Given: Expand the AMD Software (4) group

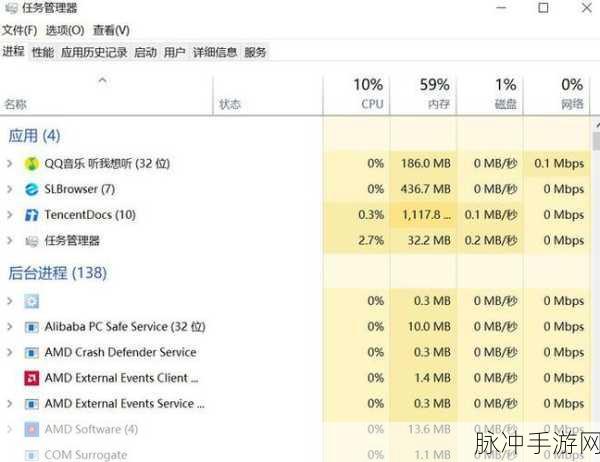Looking at the screenshot, I should tap(10, 429).
